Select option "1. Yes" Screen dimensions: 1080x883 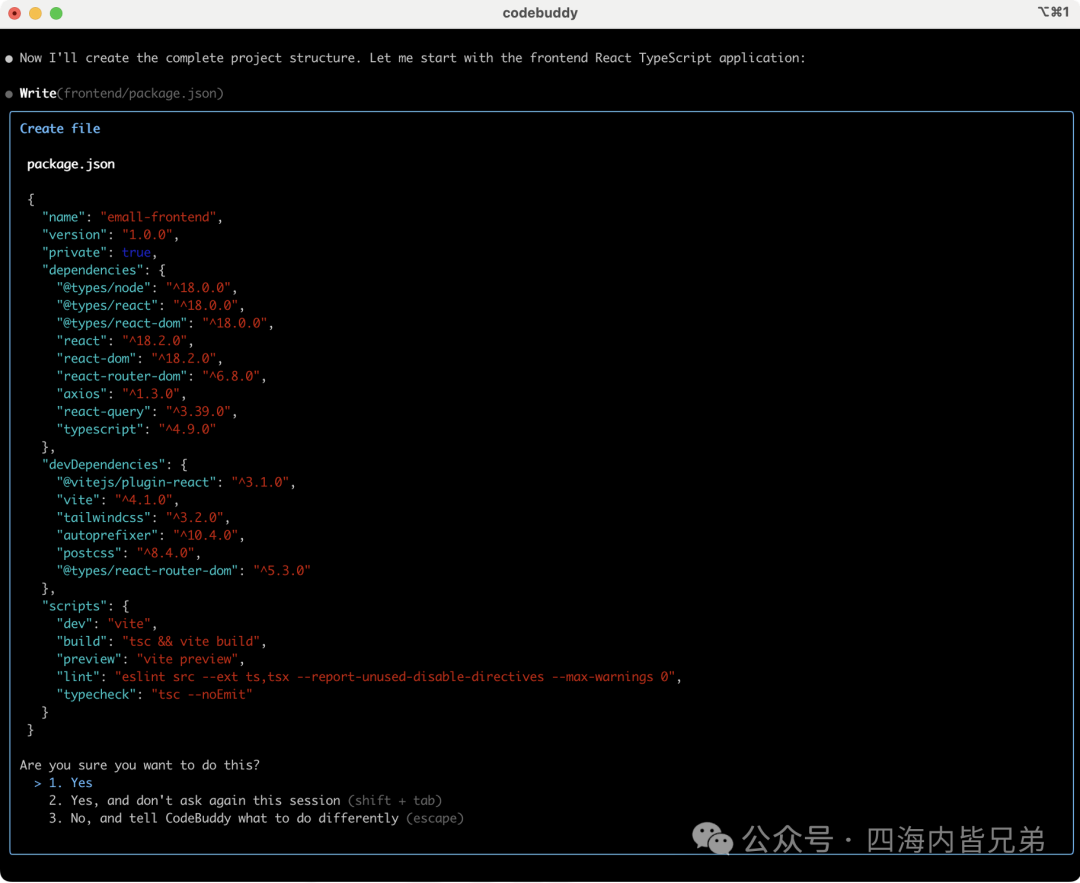70,783
